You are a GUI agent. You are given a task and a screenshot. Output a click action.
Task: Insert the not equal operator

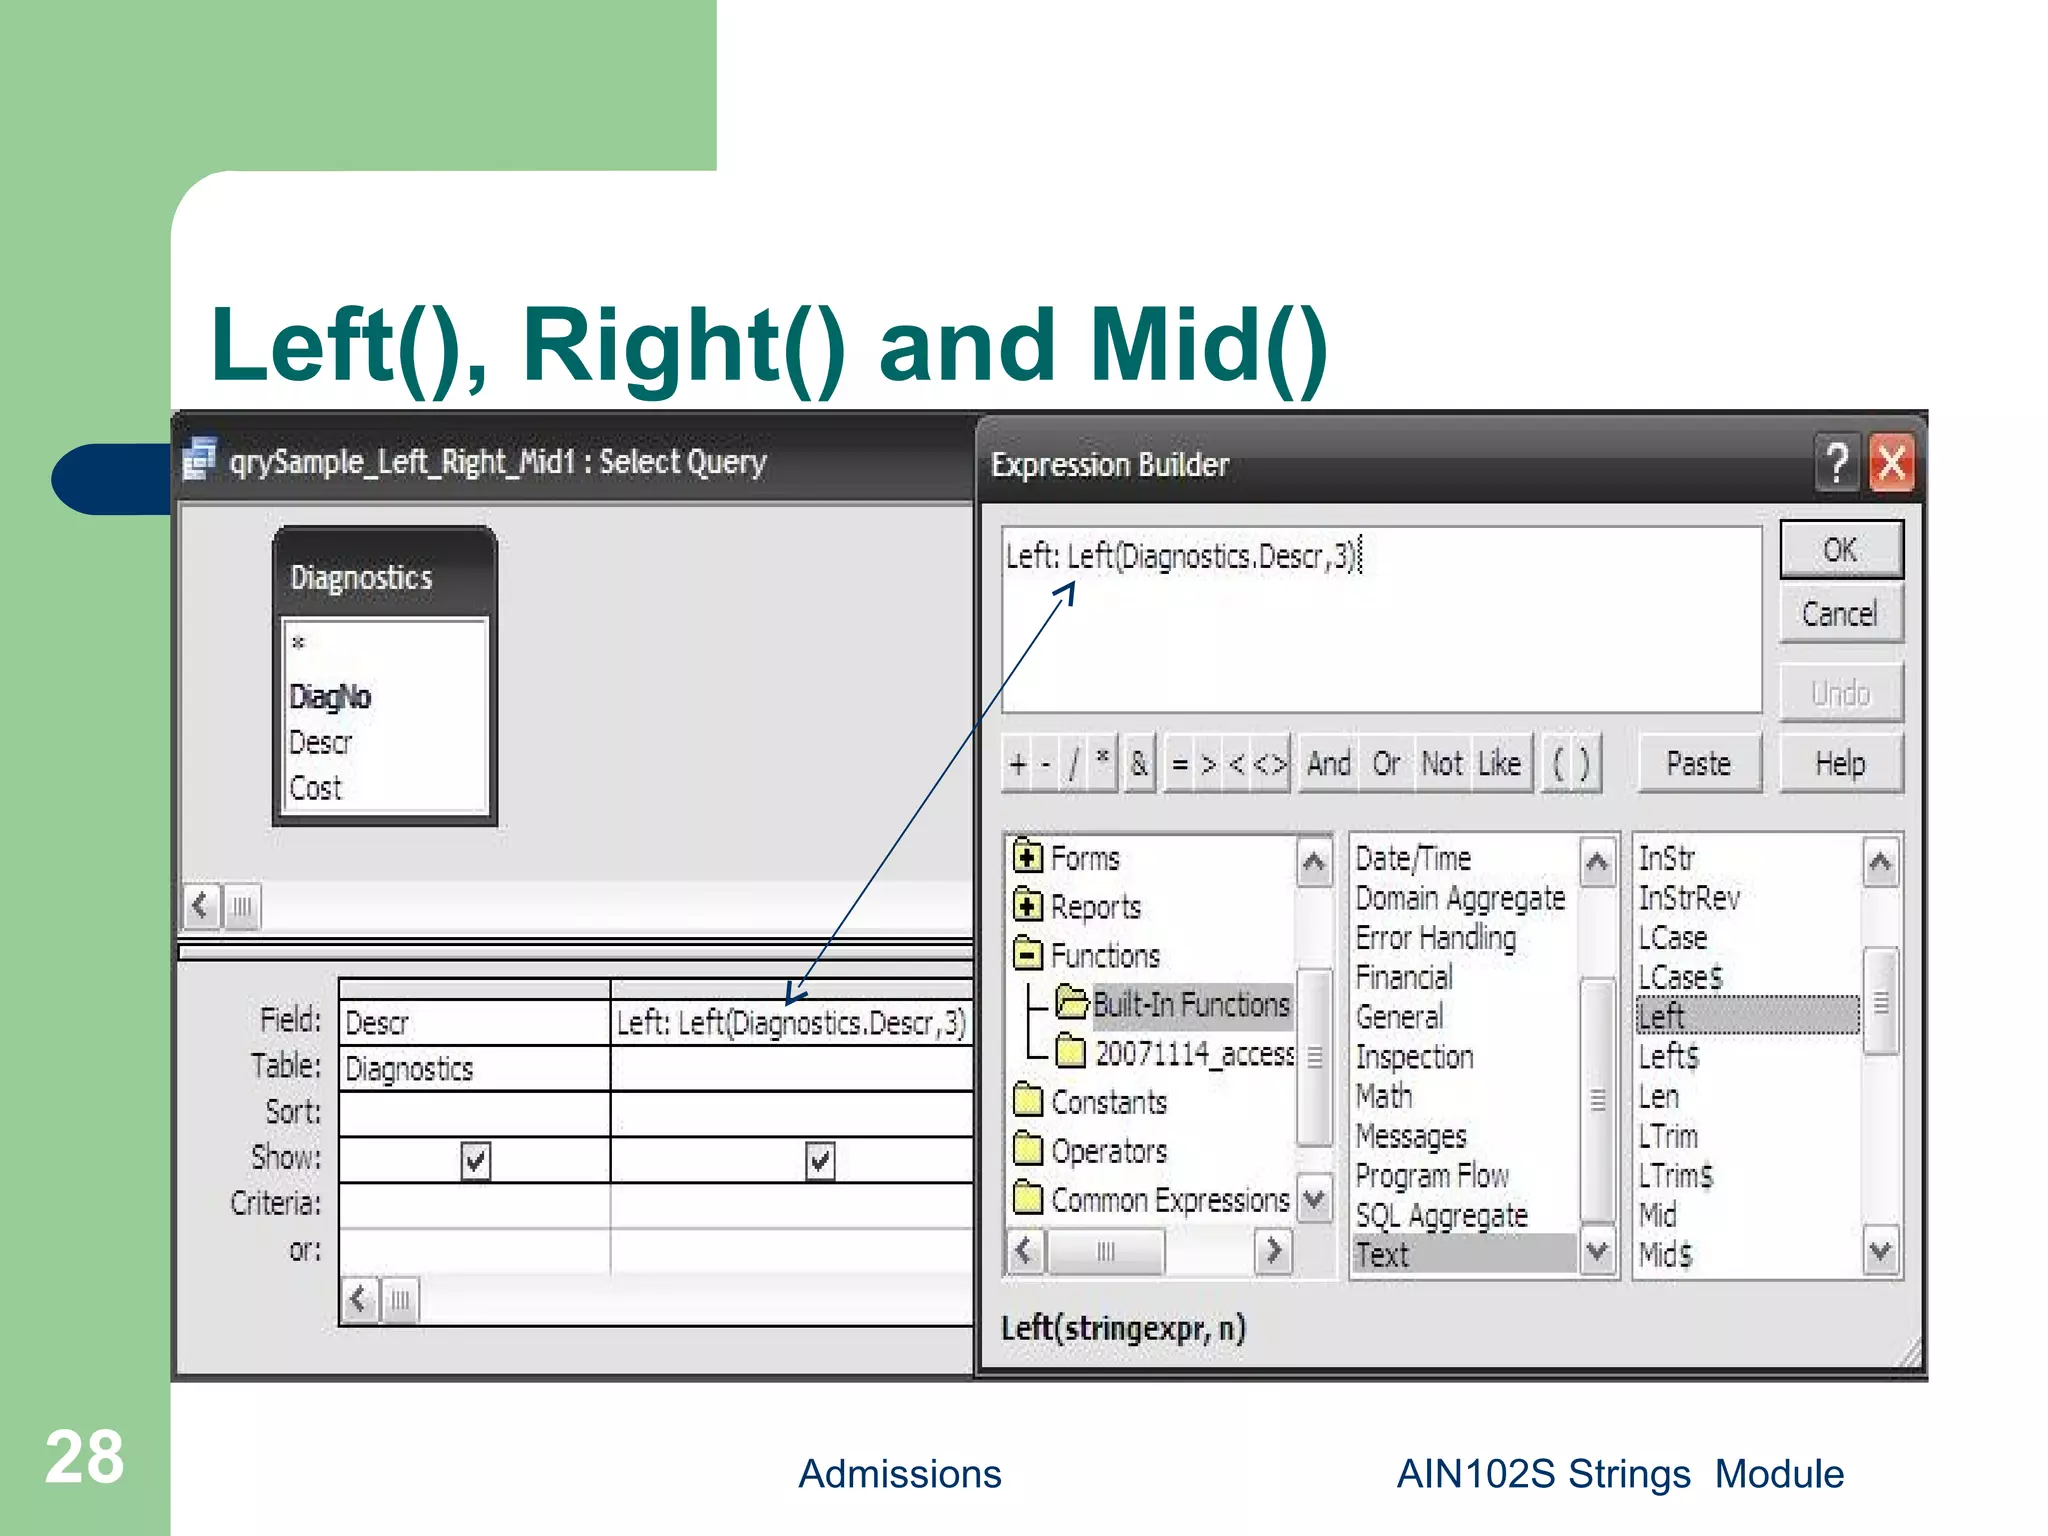click(1270, 764)
